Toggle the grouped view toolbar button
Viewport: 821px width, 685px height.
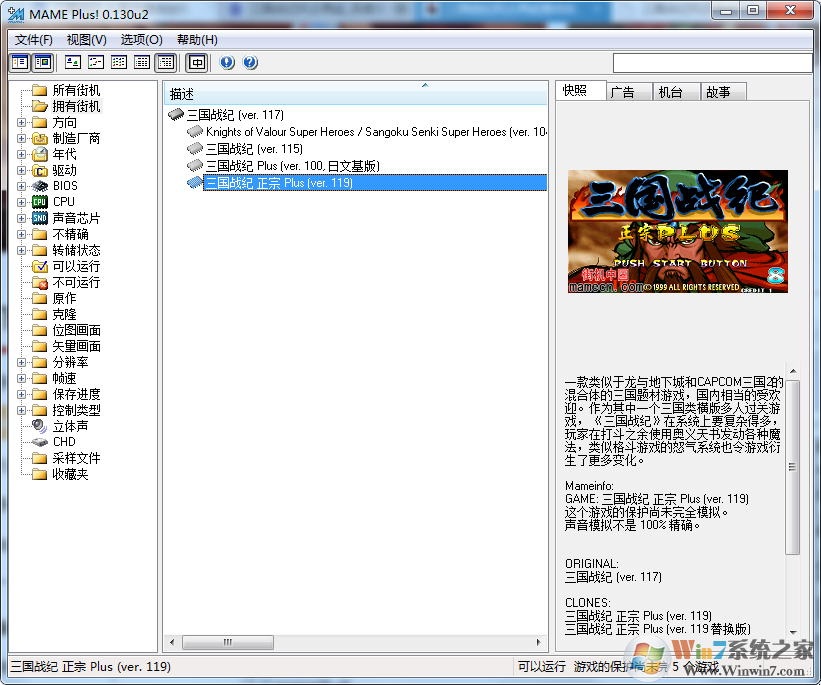tap(166, 63)
